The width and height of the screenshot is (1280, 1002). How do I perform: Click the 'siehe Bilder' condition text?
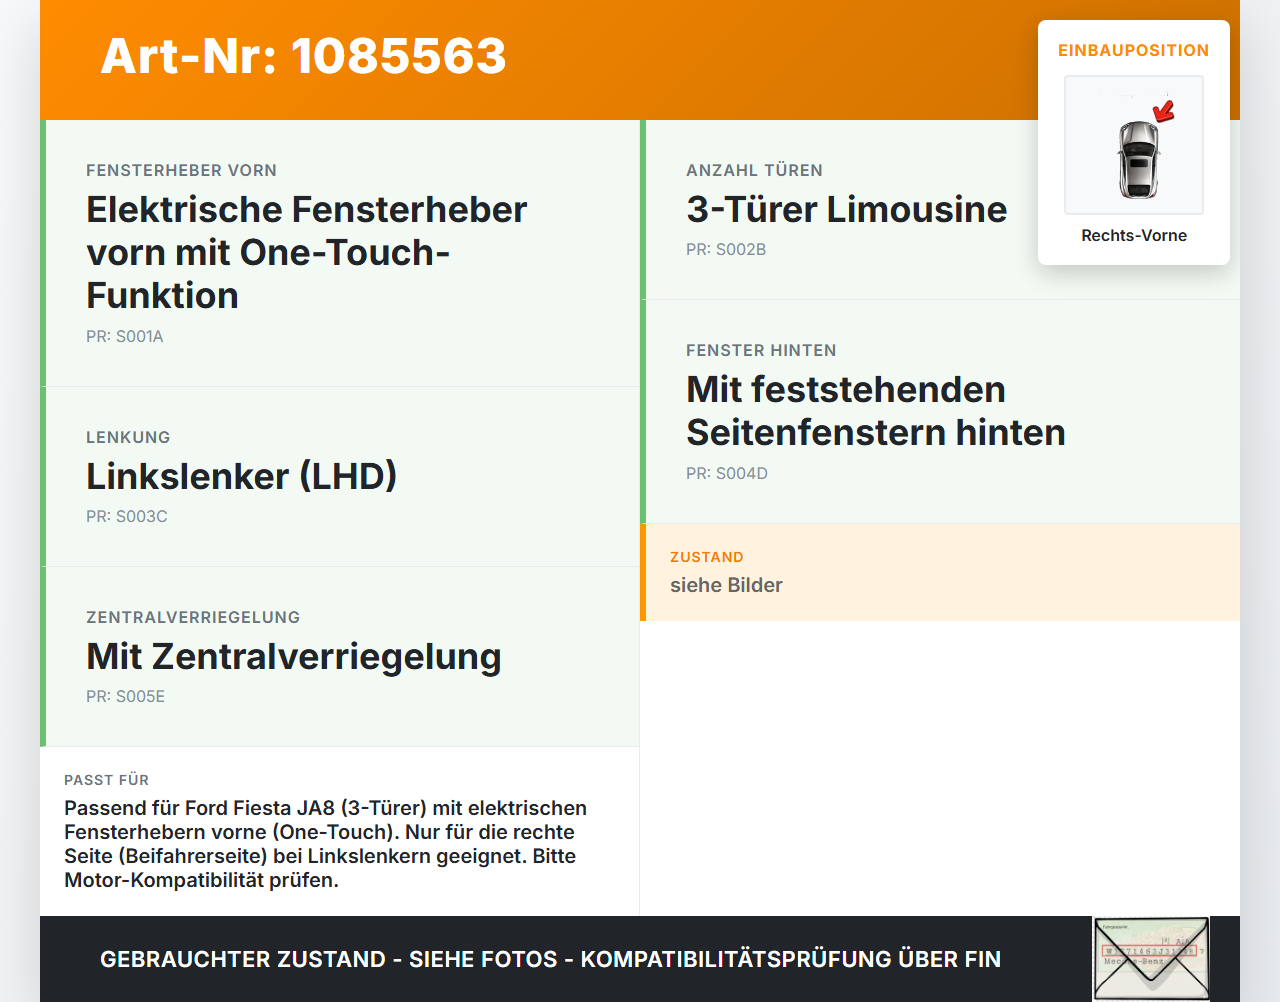click(x=726, y=585)
